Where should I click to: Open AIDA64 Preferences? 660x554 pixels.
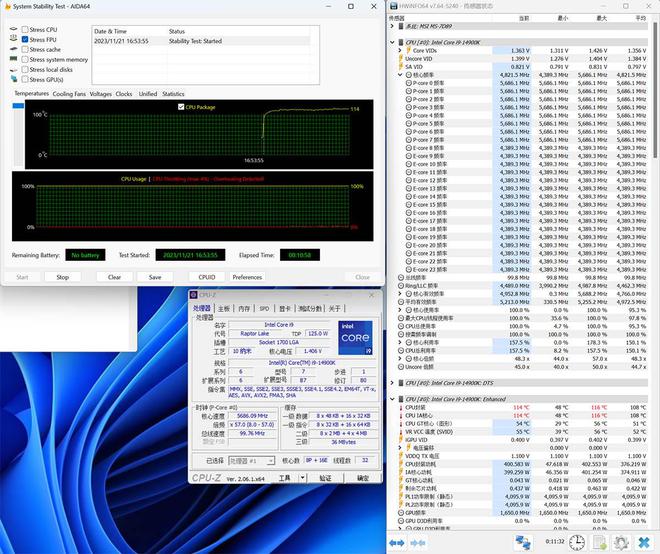pyautogui.click(x=247, y=277)
